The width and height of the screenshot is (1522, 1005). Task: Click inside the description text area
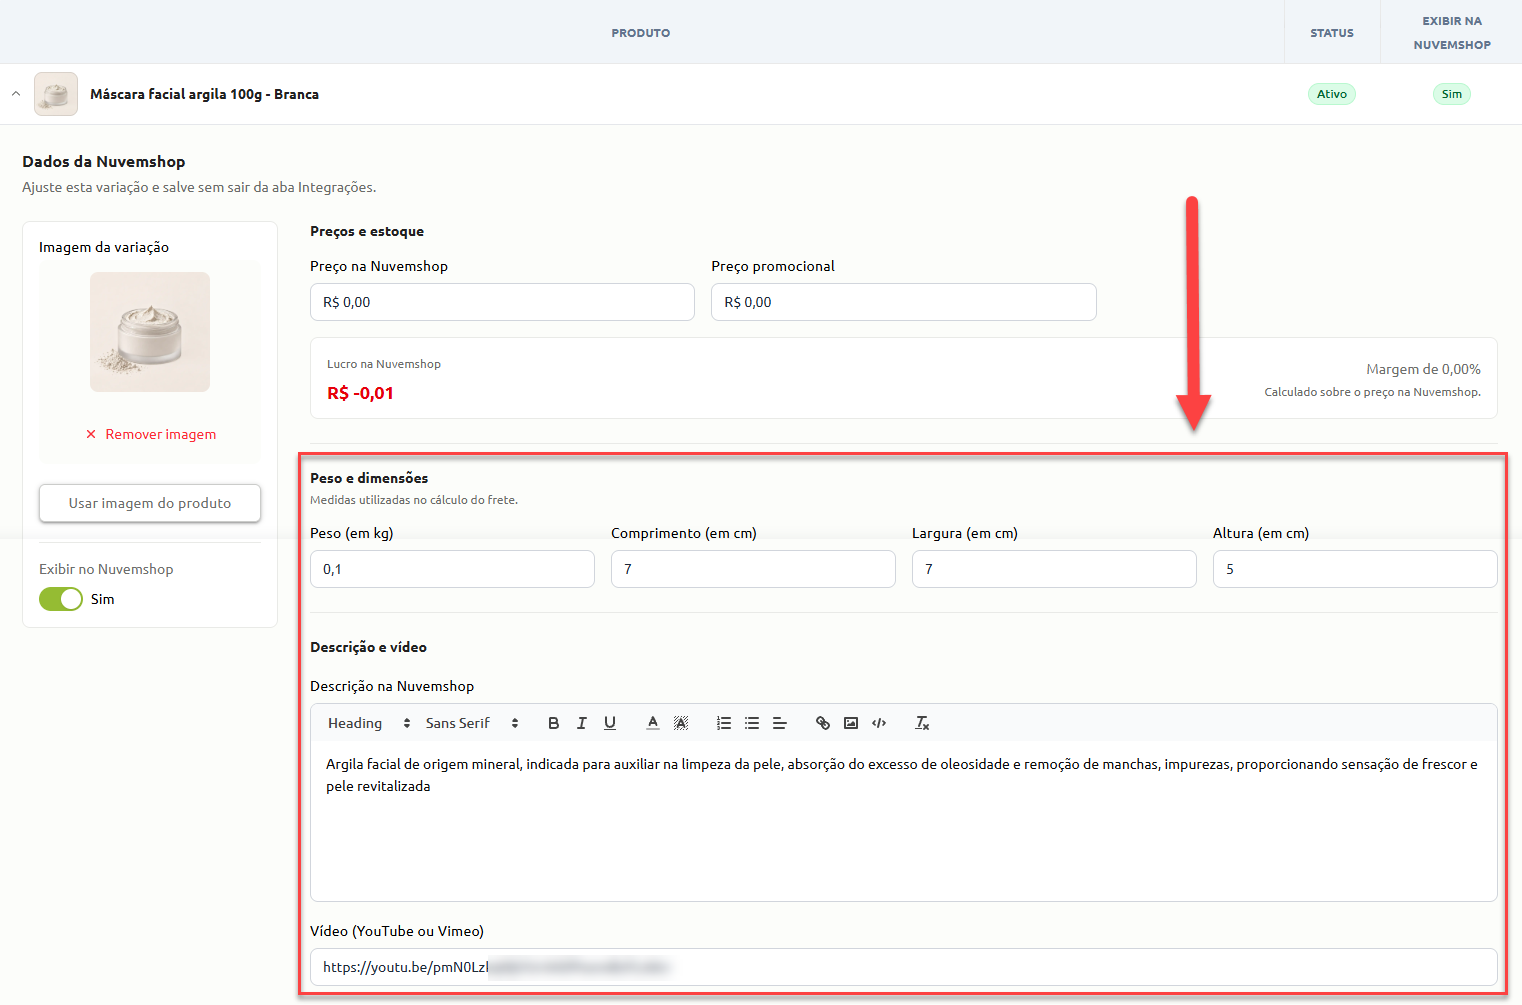point(904,820)
